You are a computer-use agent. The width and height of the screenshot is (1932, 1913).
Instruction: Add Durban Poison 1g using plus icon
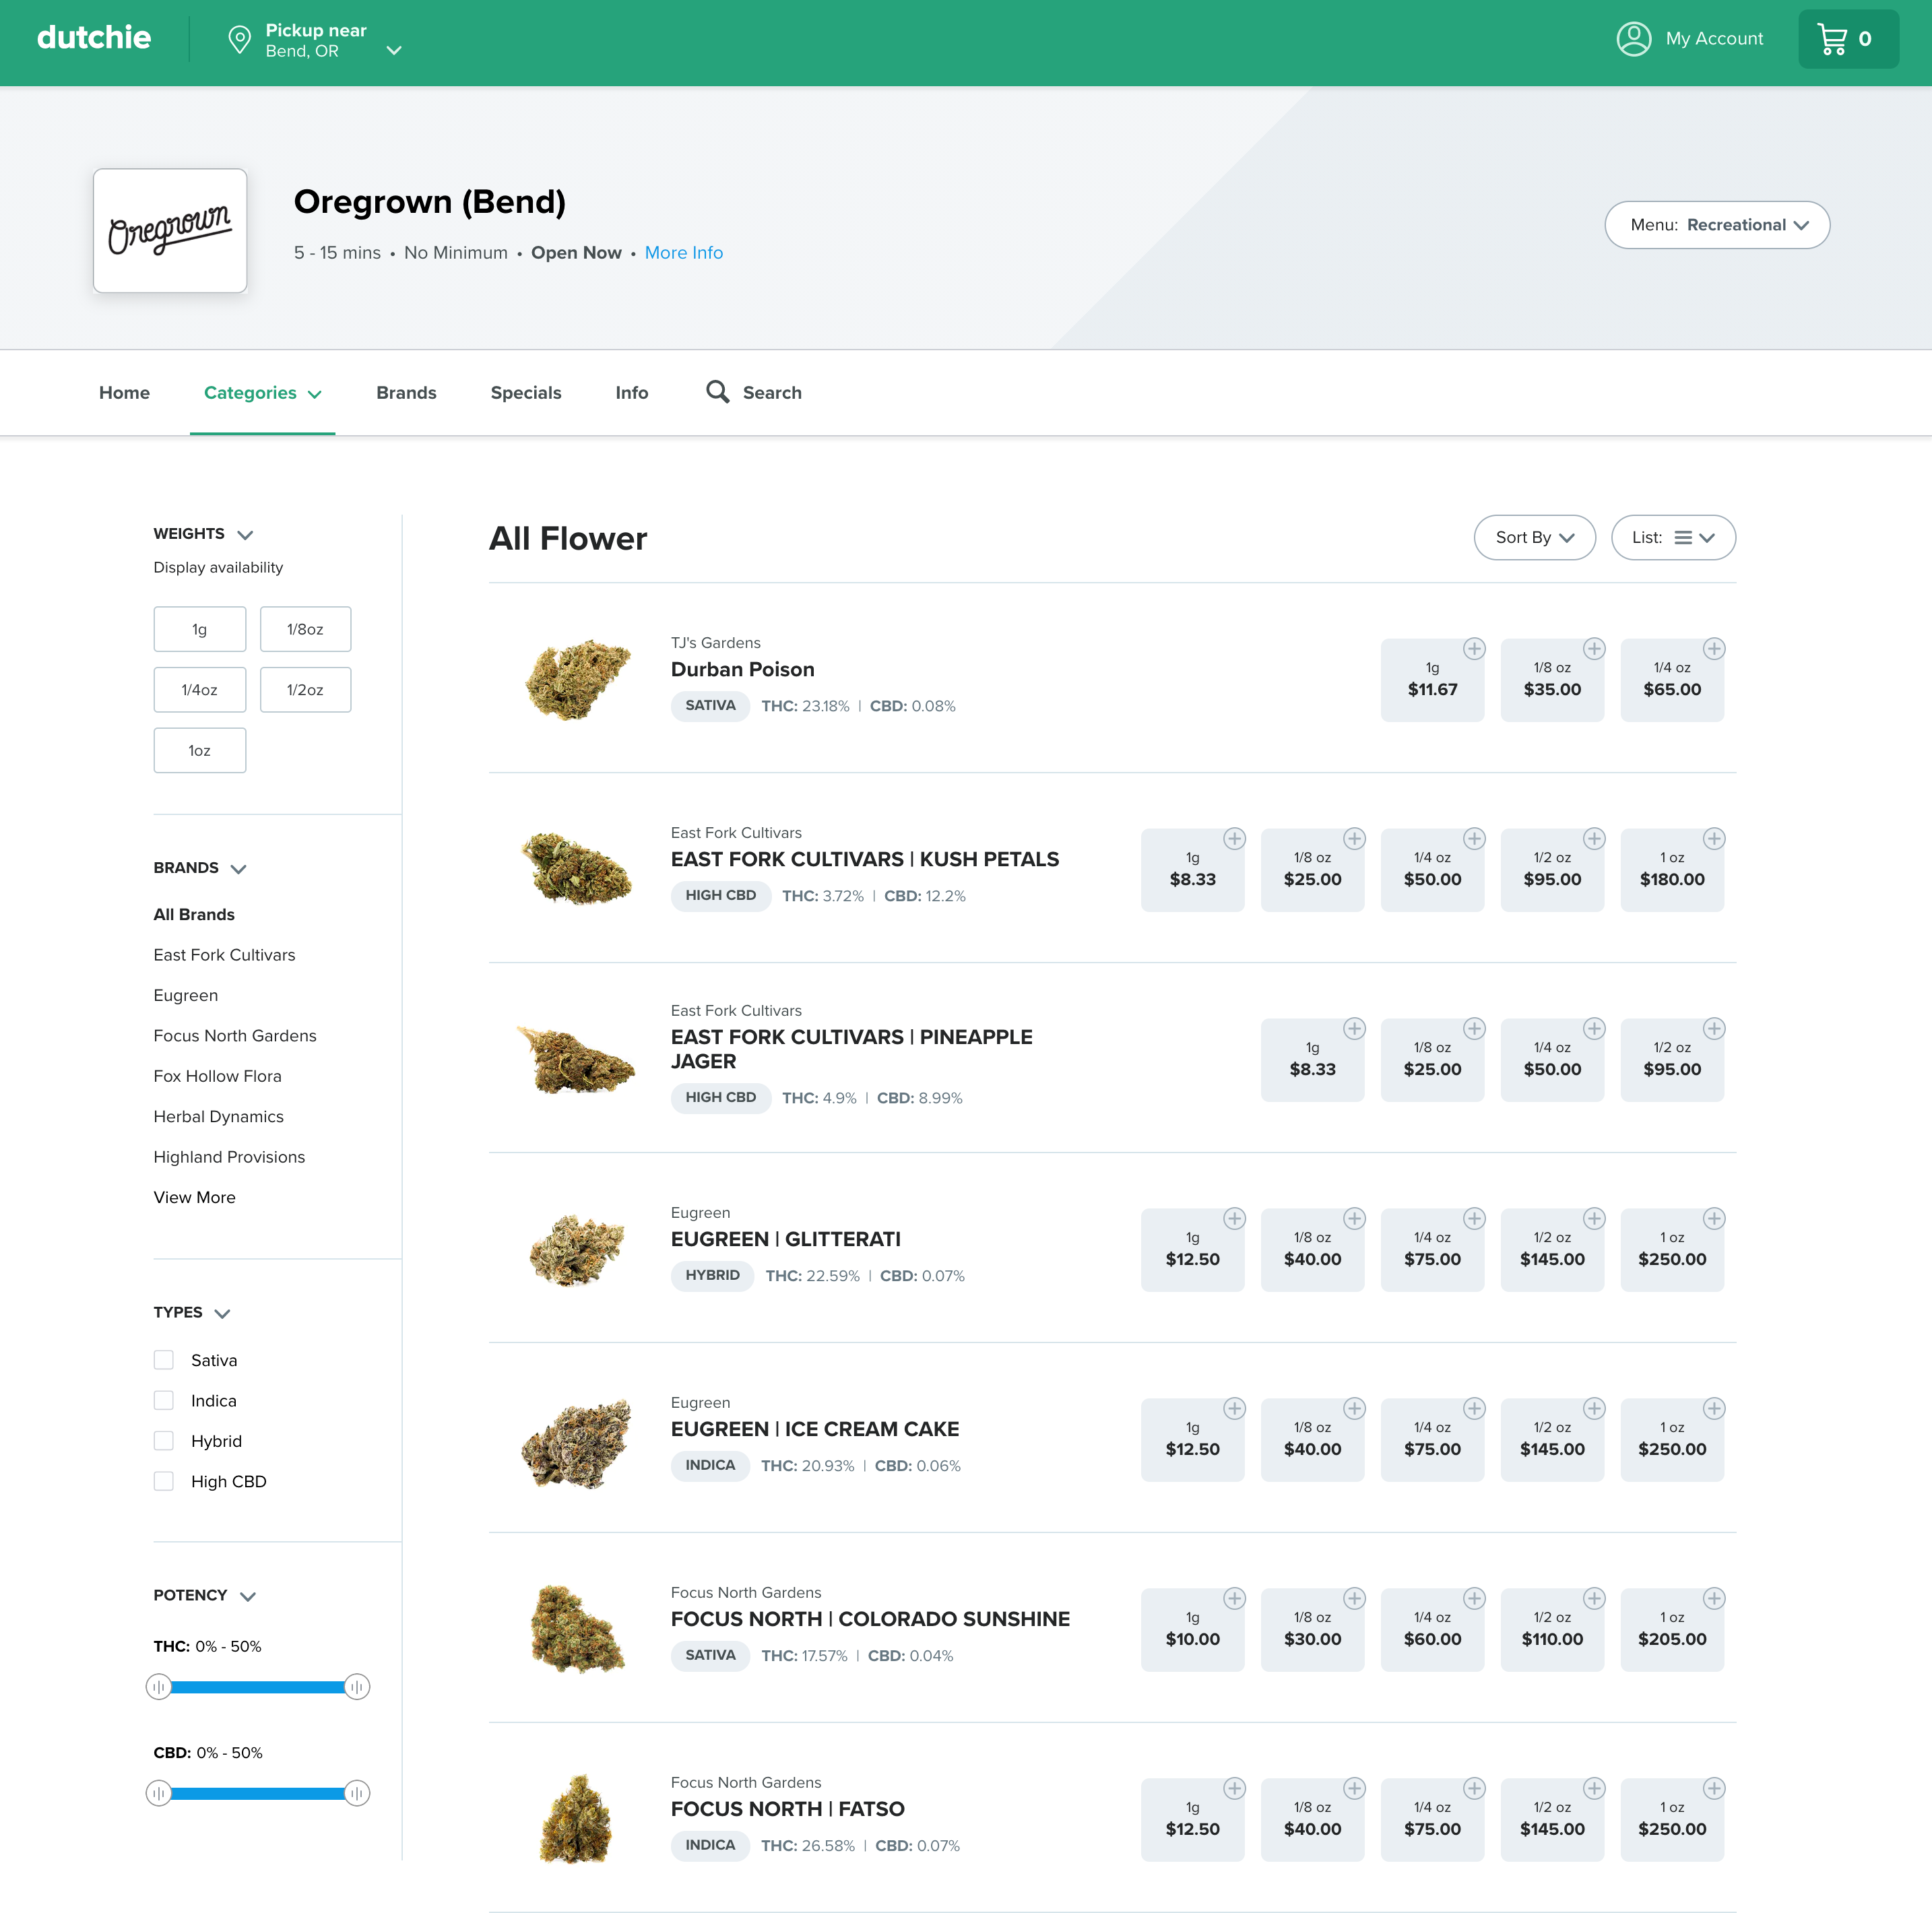(x=1474, y=648)
